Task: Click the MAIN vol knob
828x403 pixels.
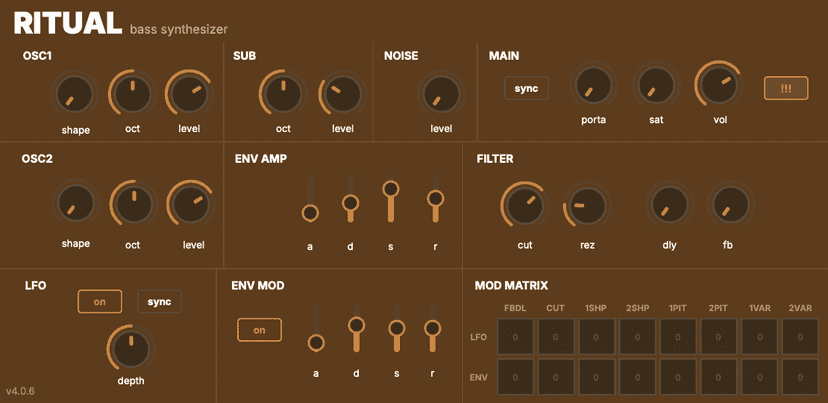Action: tap(718, 87)
